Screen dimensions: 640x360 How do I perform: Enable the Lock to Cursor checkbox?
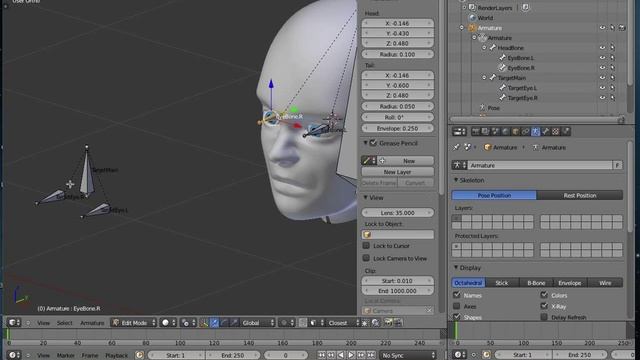(x=366, y=246)
